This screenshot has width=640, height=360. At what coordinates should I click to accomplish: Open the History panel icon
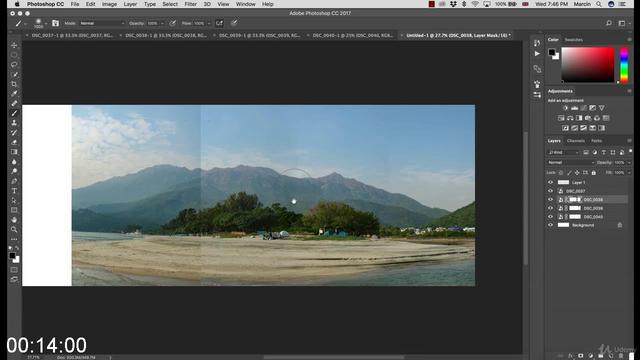tap(537, 43)
